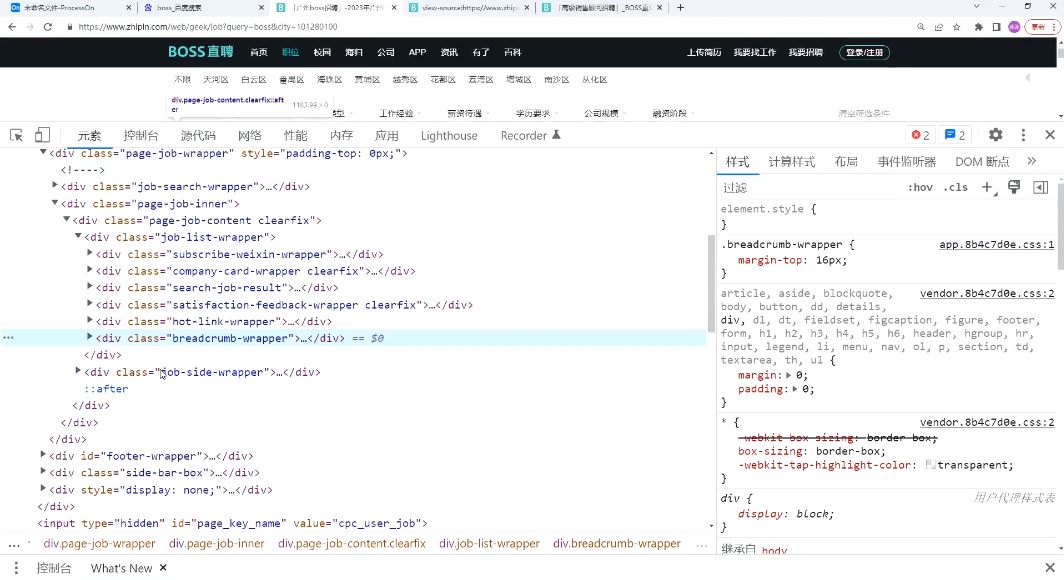Screen dimensions: 1064x580
Task: Open the browser extensions puzzle icon
Action: (979, 27)
